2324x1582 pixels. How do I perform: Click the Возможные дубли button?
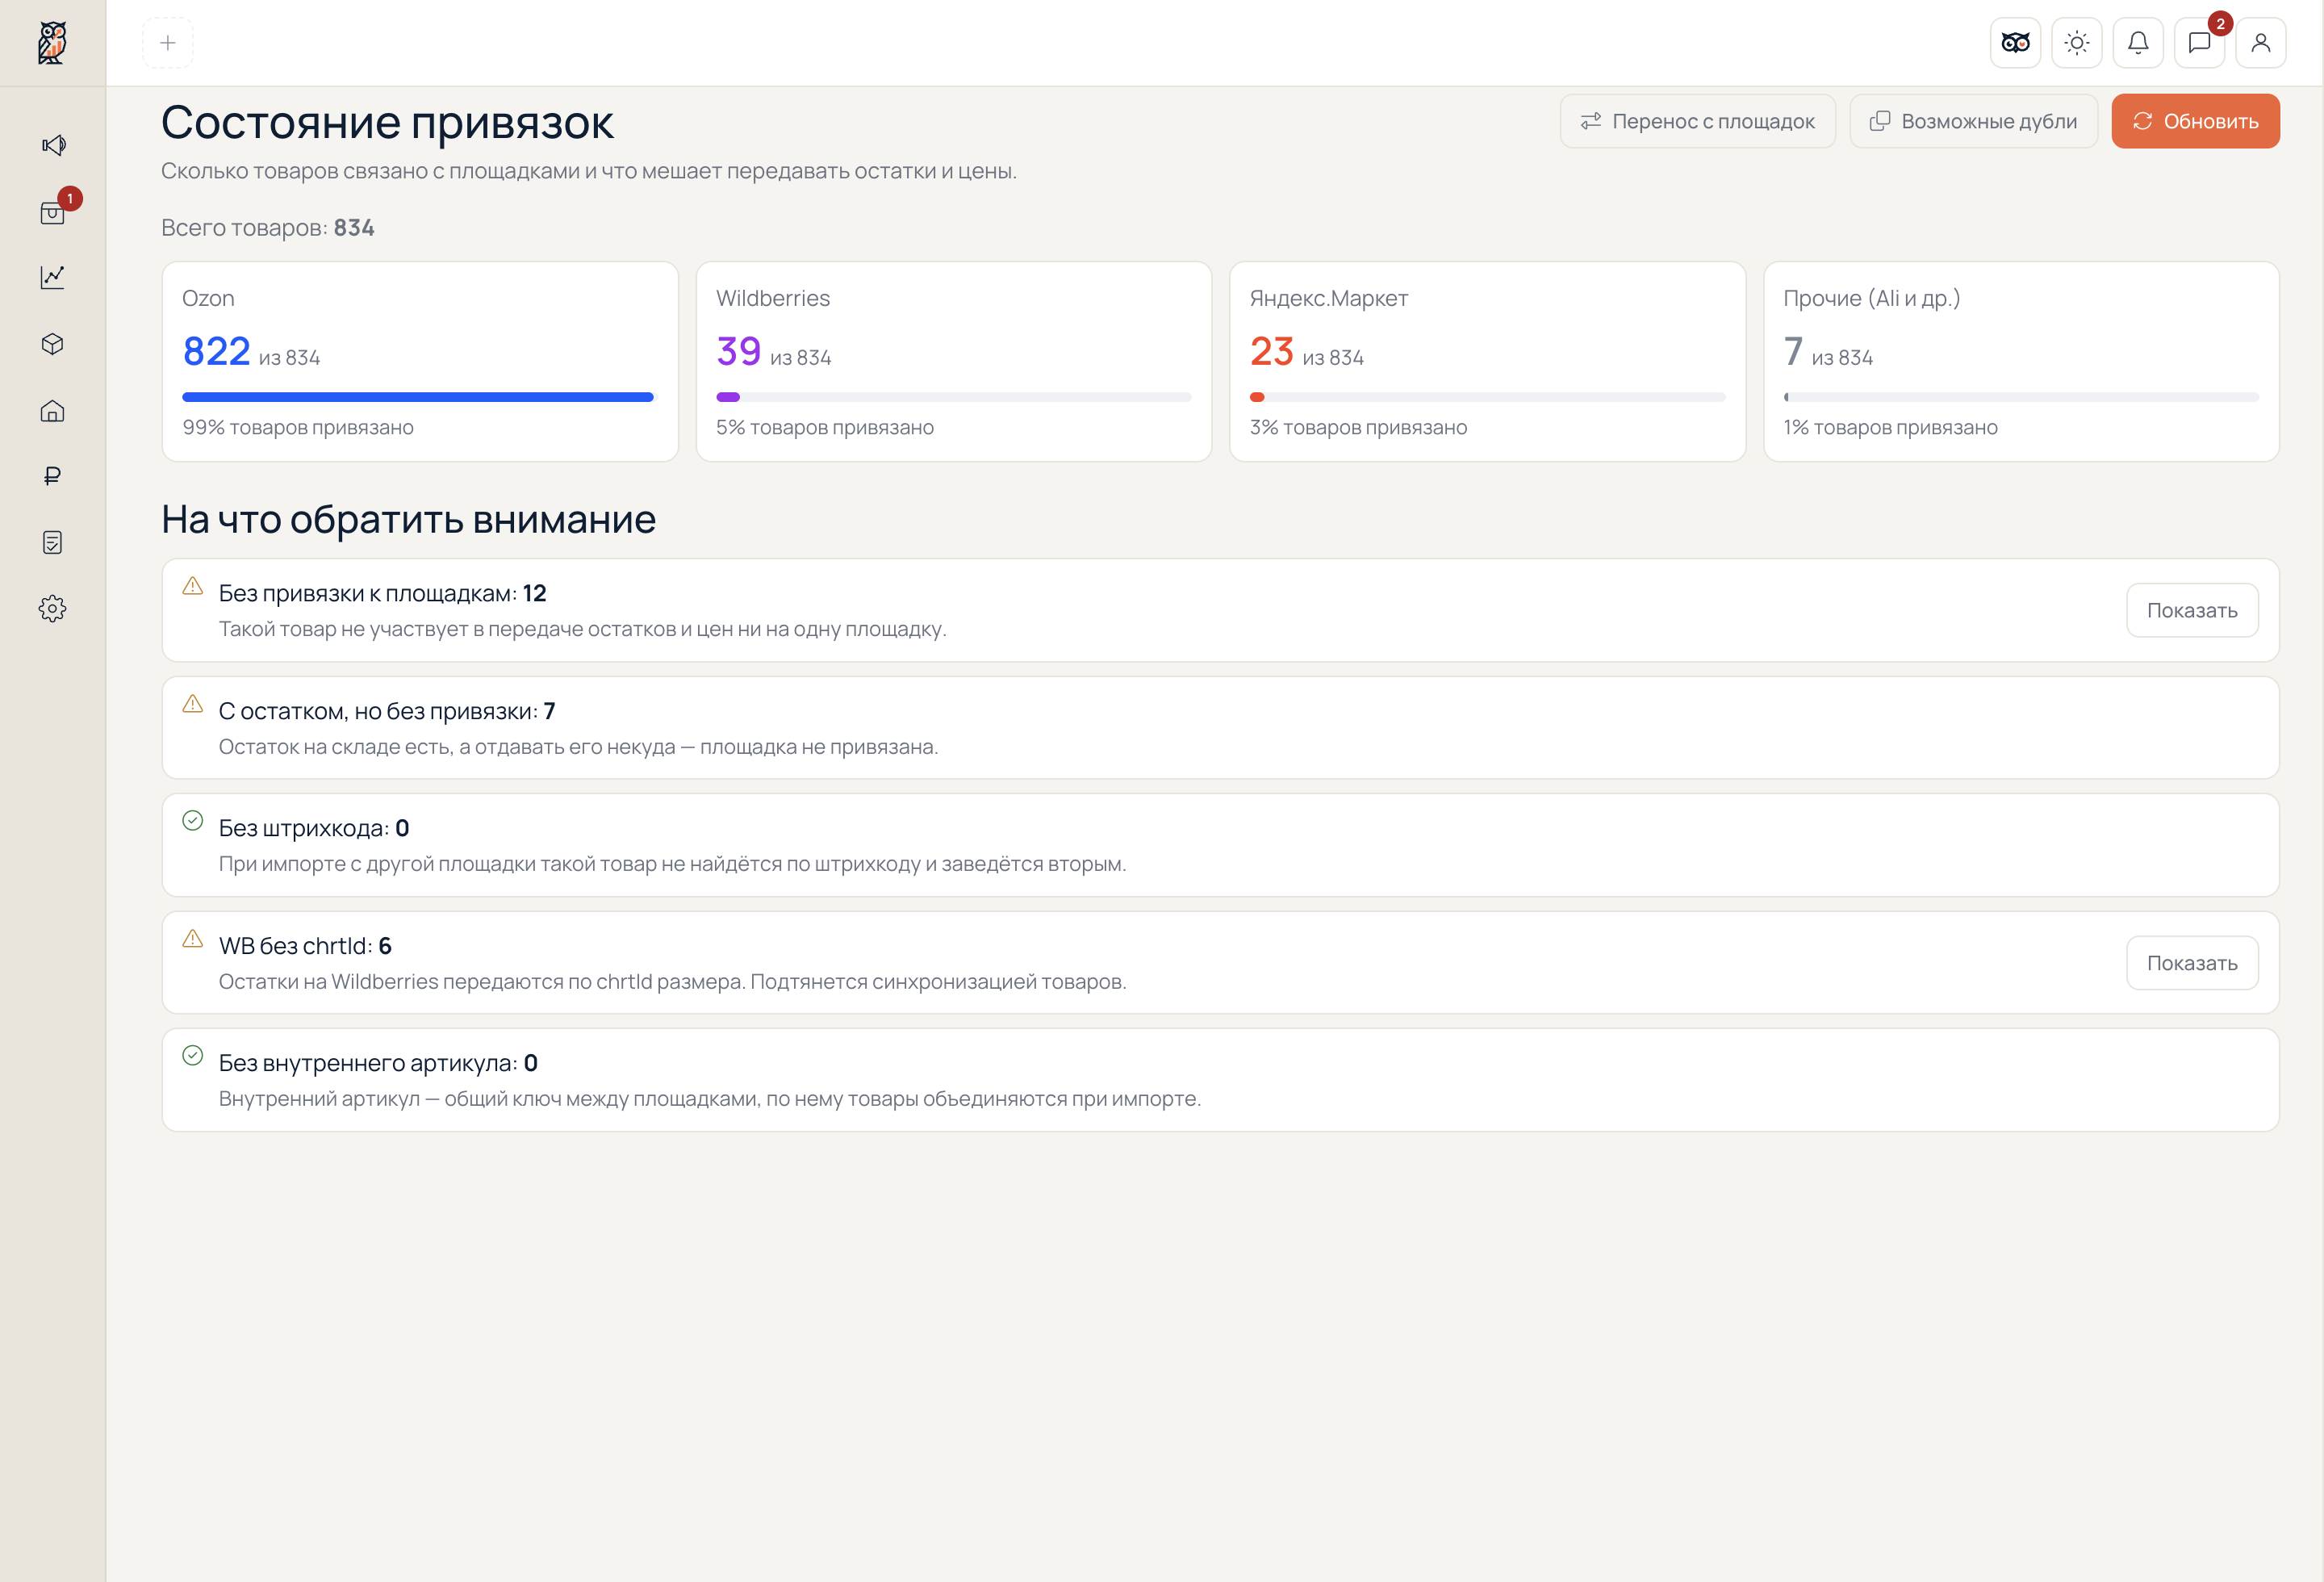coord(1973,121)
